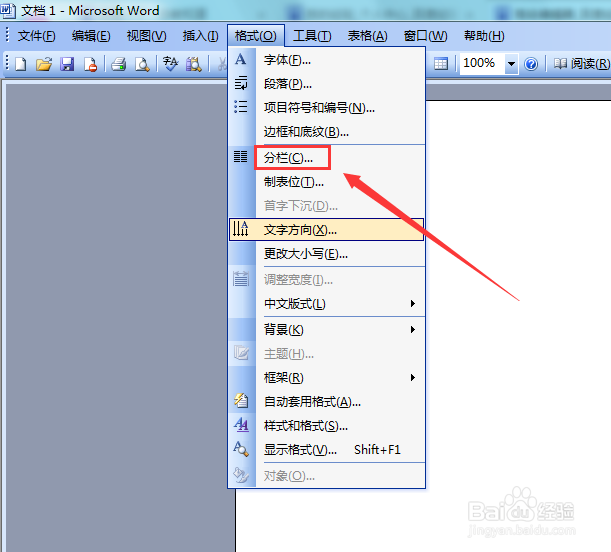Click the Text Direction icon
Viewport: 611px width, 552px height.
click(x=240, y=229)
